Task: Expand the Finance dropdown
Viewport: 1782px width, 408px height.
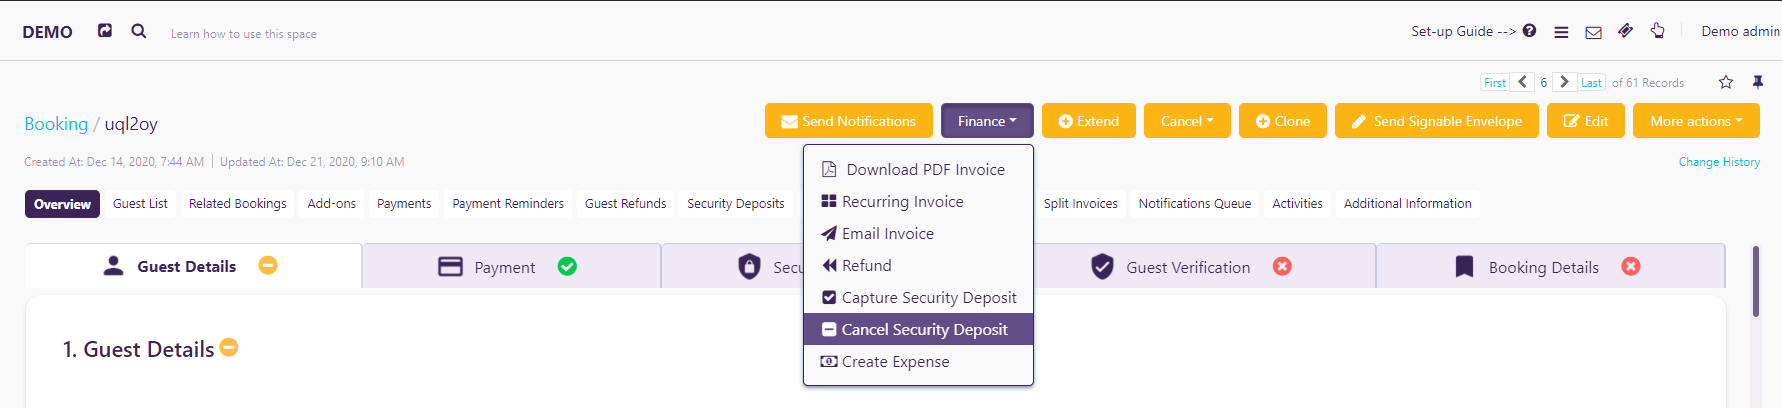Action: 987,121
